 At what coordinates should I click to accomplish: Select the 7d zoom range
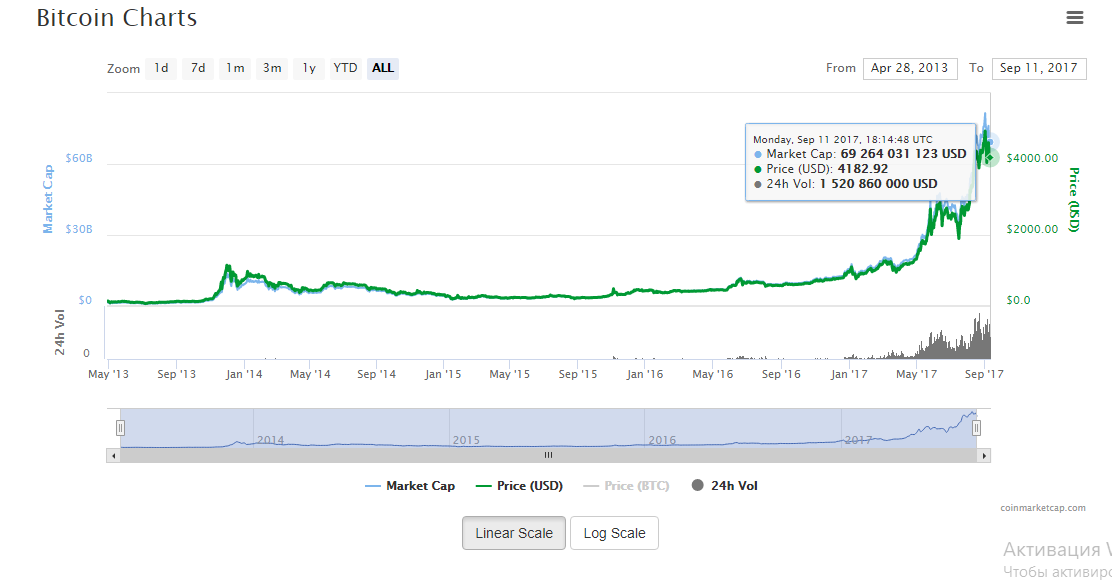(x=198, y=68)
